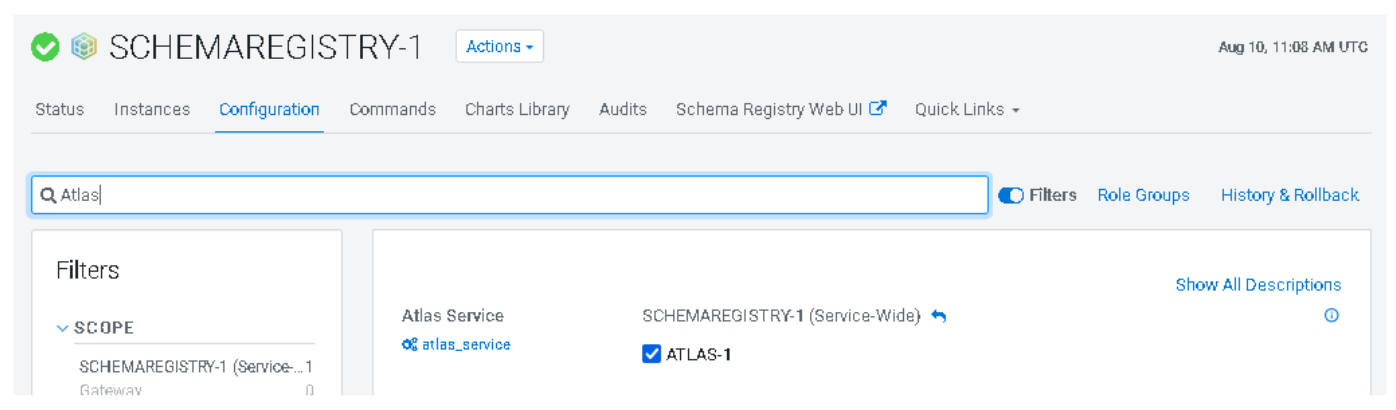This screenshot has width=1396, height=410.
Task: Open the Actions dropdown
Action: click(499, 47)
